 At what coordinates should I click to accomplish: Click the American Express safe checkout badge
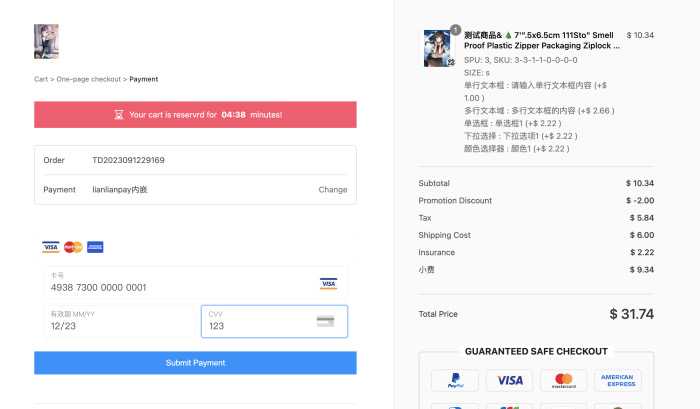pyautogui.click(x=619, y=381)
